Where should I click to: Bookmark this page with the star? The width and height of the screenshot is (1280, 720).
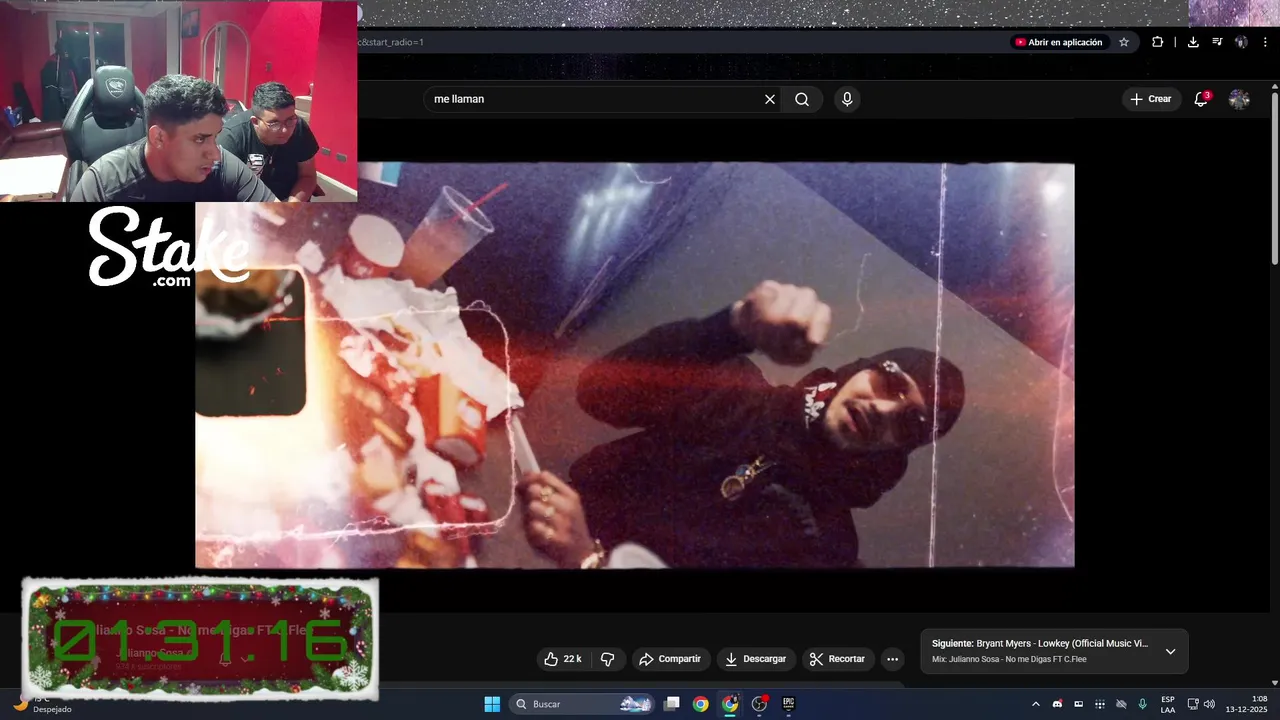[1124, 42]
